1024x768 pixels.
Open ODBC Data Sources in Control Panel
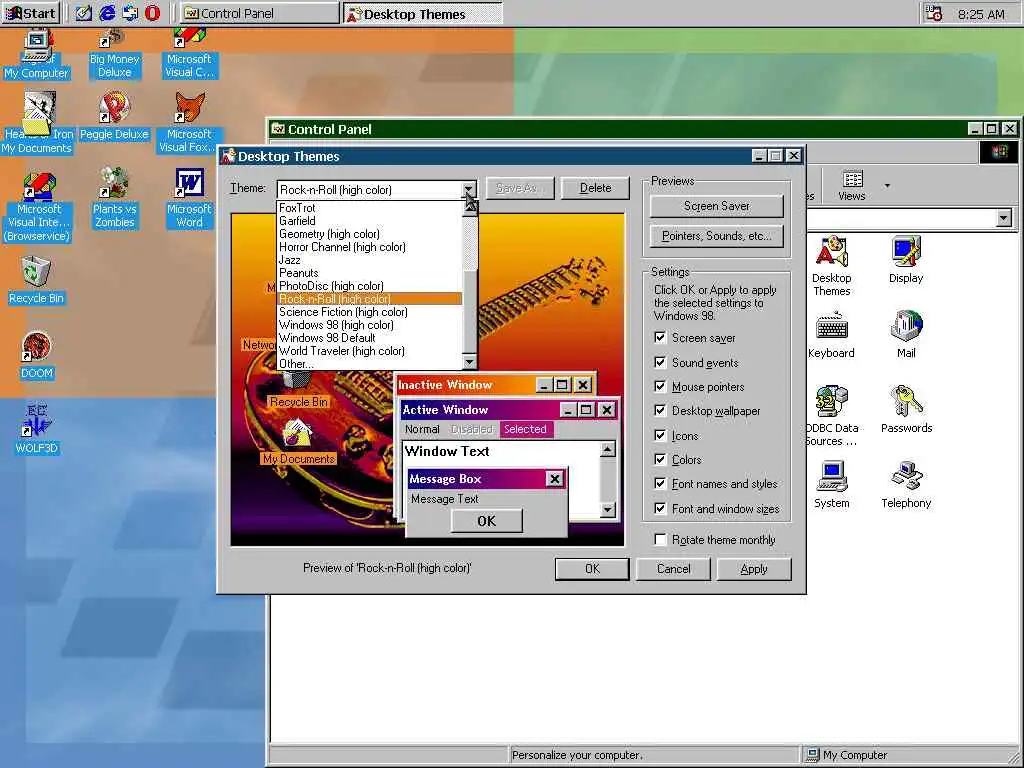click(831, 416)
